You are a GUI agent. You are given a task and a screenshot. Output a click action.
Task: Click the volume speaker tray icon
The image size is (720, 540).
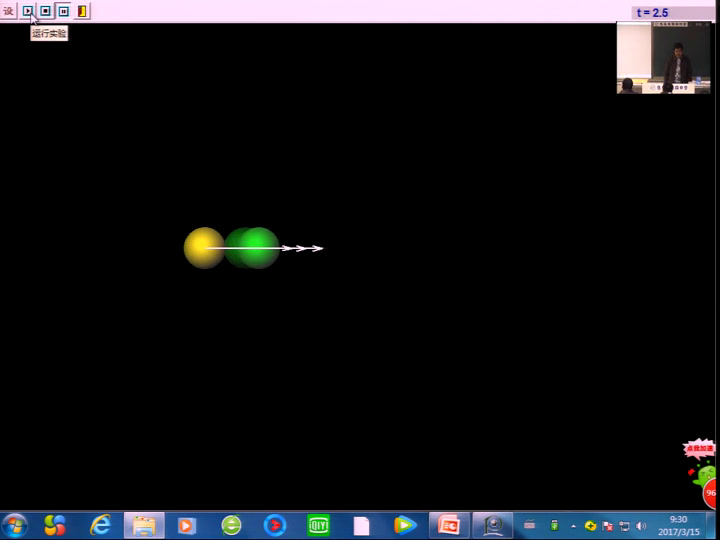pos(641,526)
